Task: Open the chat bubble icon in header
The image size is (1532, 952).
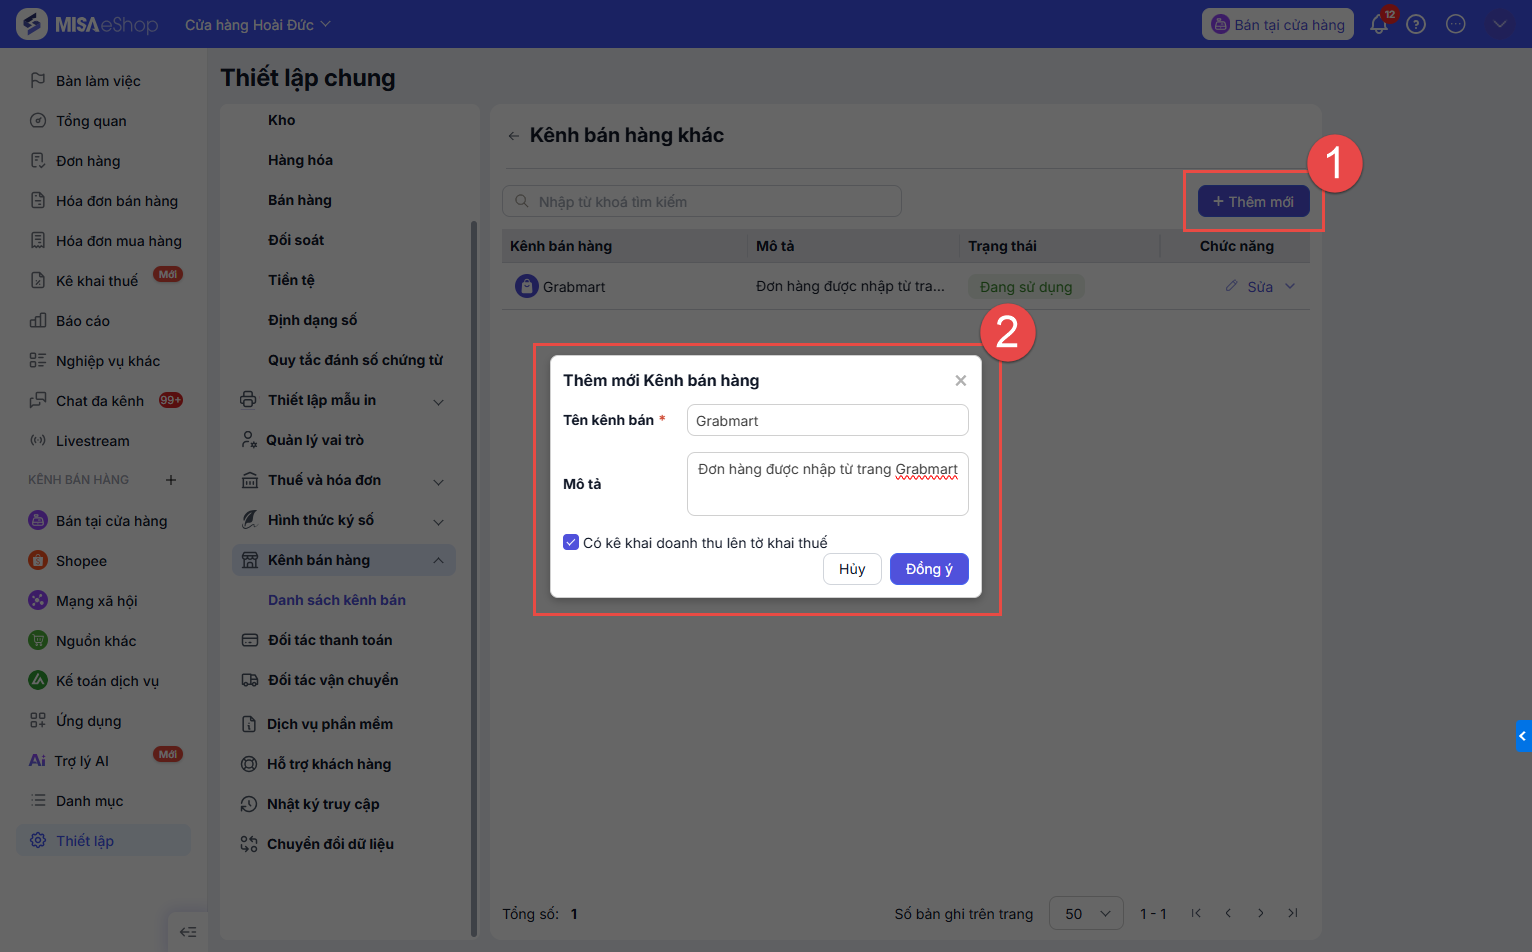Action: click(1456, 24)
